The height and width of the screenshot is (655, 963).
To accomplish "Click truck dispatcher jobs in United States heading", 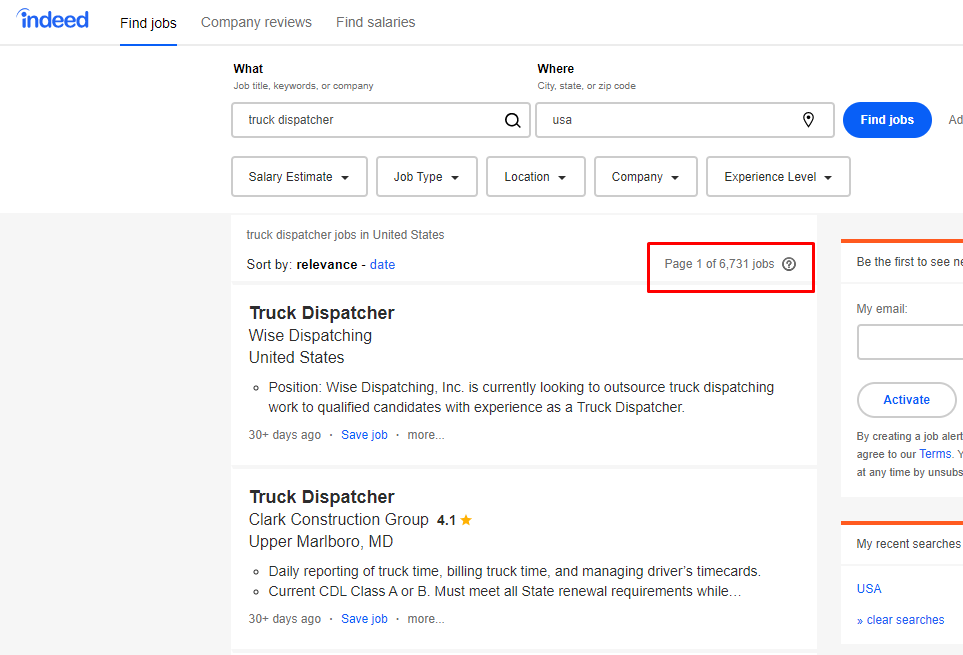I will click(x=345, y=234).
